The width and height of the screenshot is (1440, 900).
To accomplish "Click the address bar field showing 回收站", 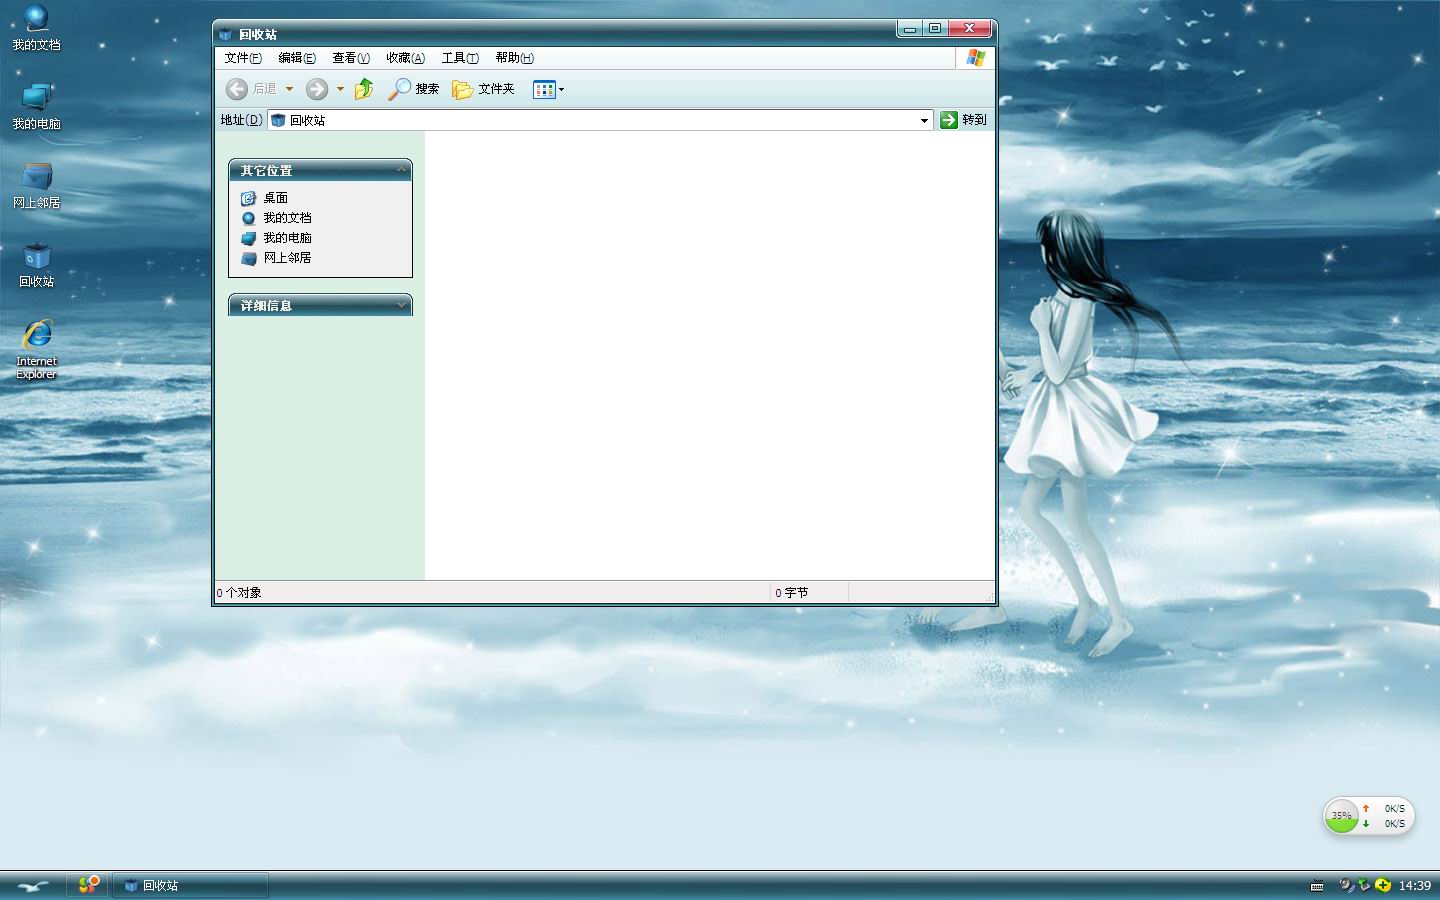I will (600, 120).
